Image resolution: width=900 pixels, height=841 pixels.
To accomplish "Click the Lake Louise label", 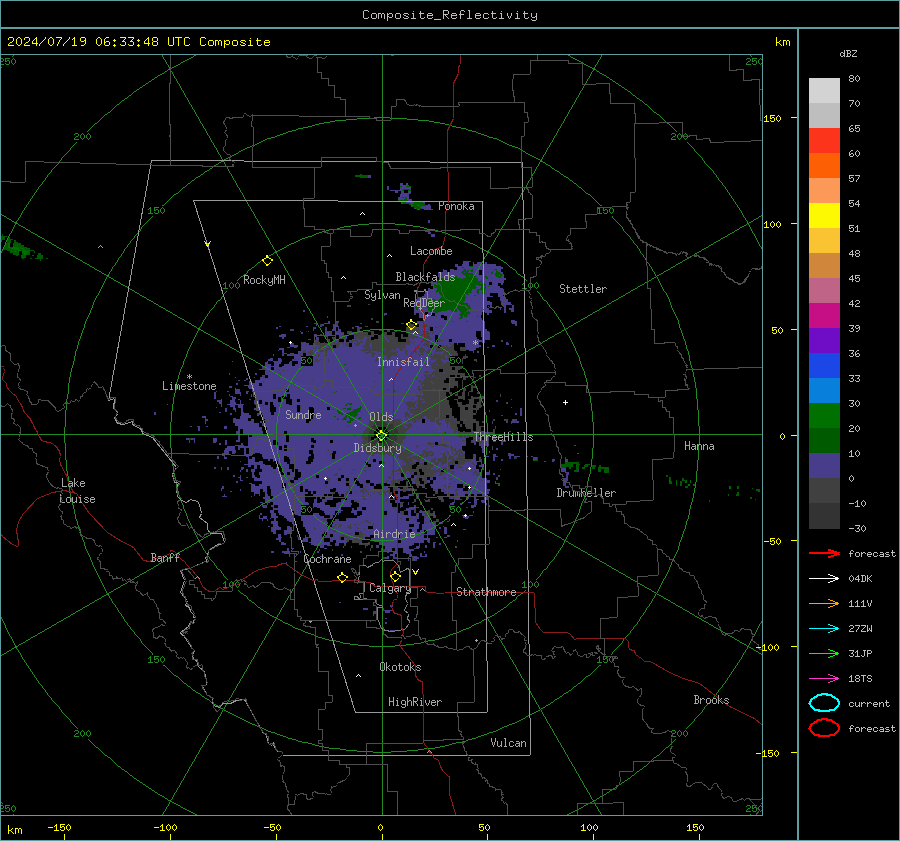I will click(x=78, y=491).
